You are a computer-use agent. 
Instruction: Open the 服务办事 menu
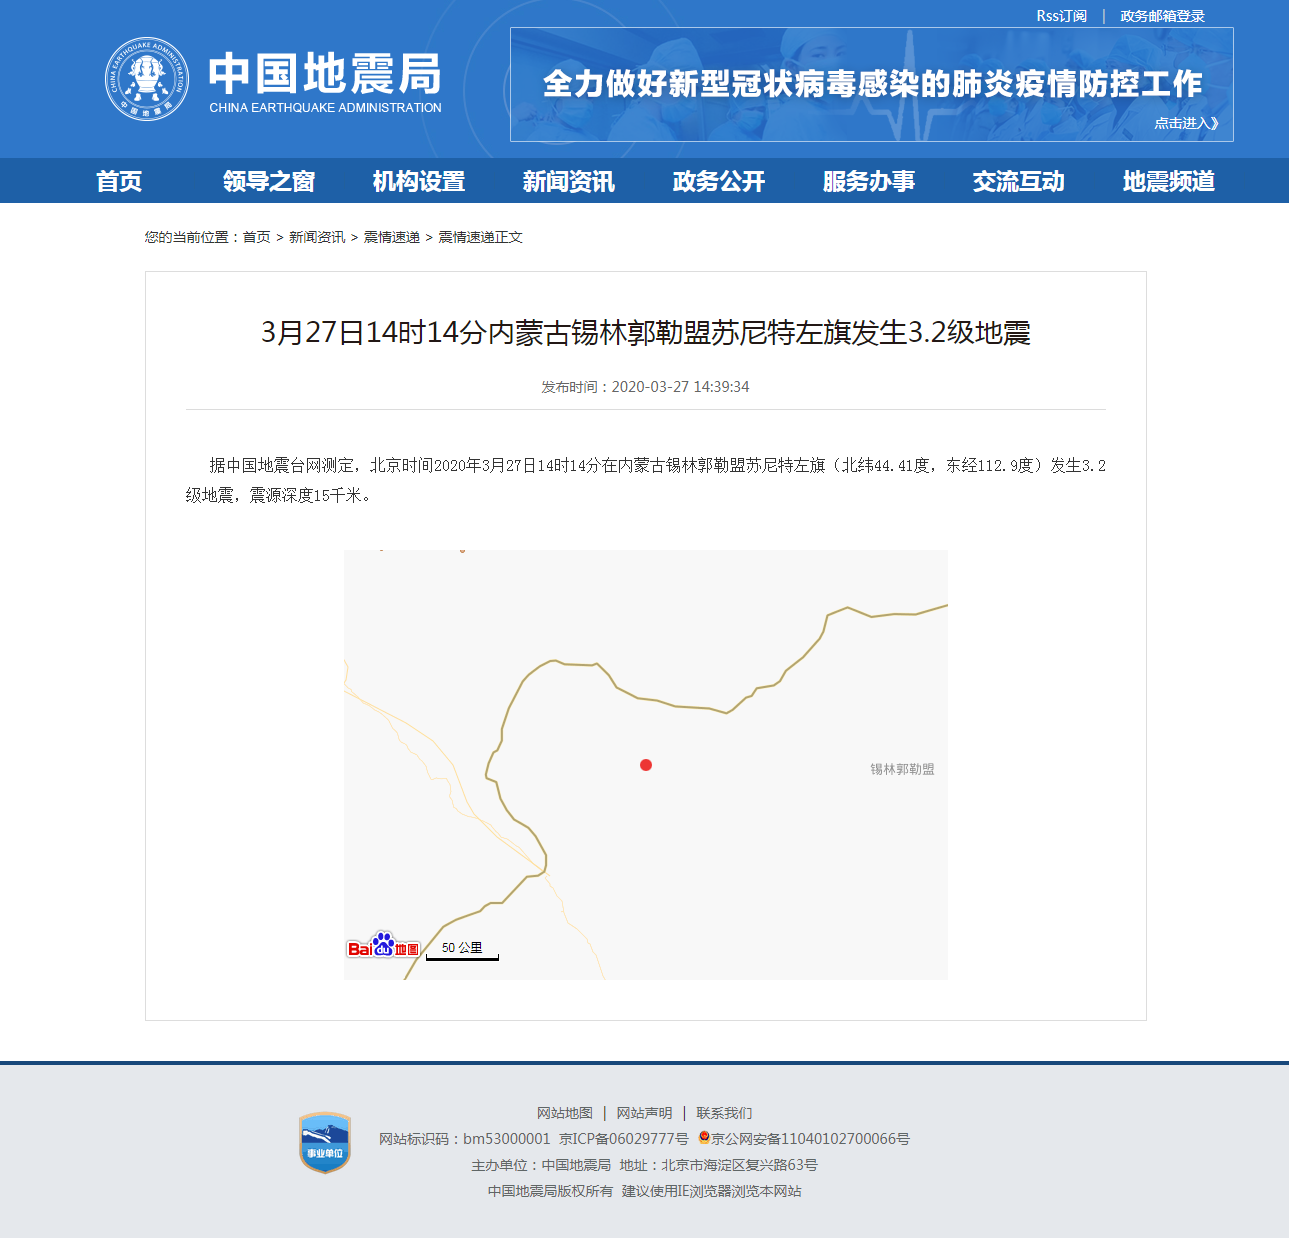(869, 181)
